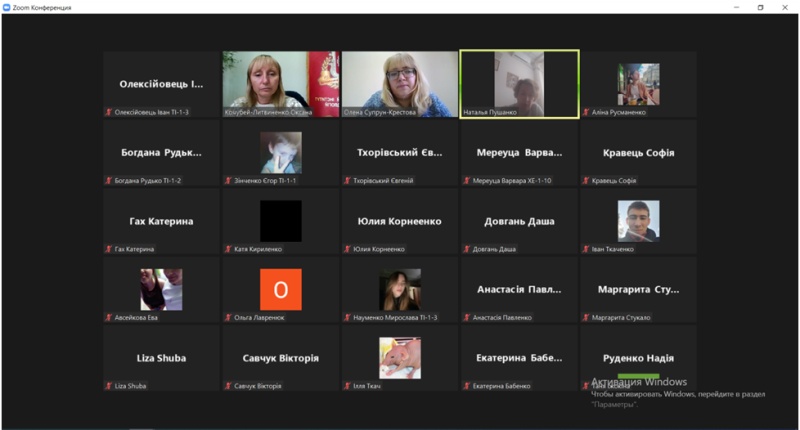800x430 pixels.
Task: Select Ольга Лавренюк's orange avatar
Action: (280, 289)
